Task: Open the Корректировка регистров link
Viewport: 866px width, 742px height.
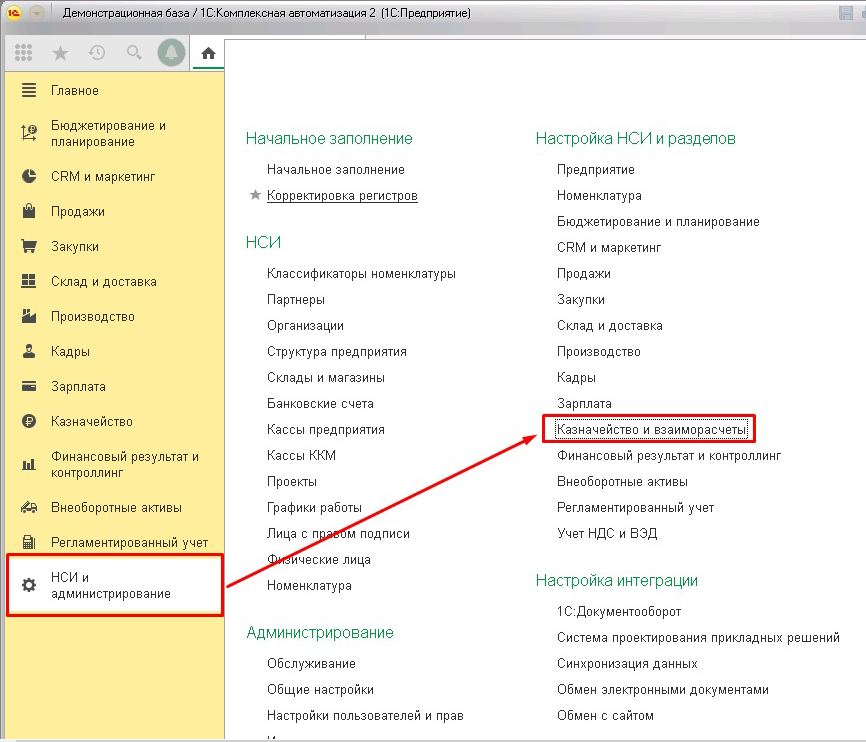Action: [x=342, y=196]
